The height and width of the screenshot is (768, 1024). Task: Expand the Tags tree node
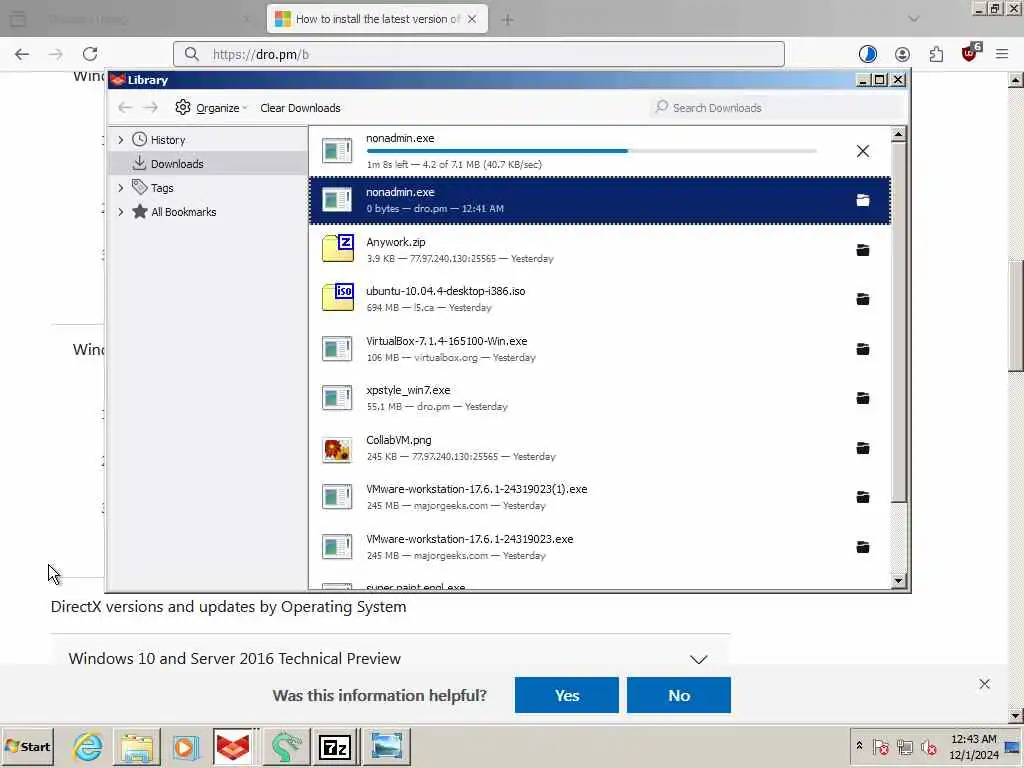tap(121, 188)
